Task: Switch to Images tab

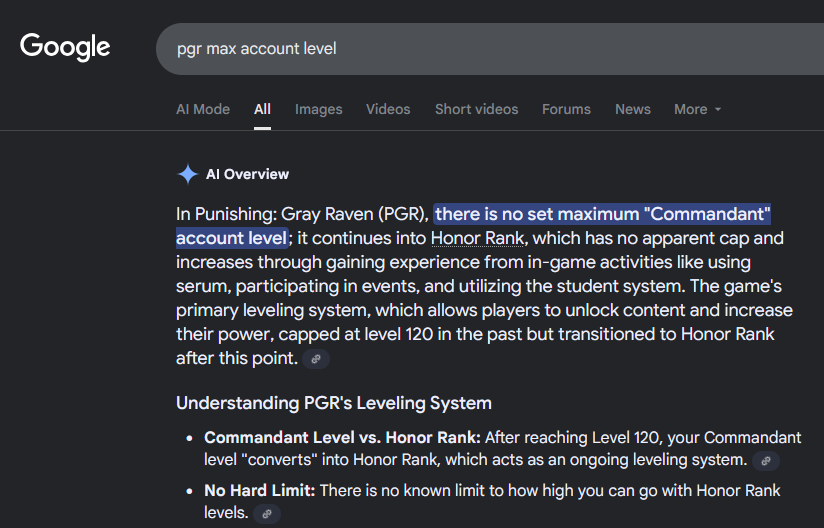Action: coord(318,109)
